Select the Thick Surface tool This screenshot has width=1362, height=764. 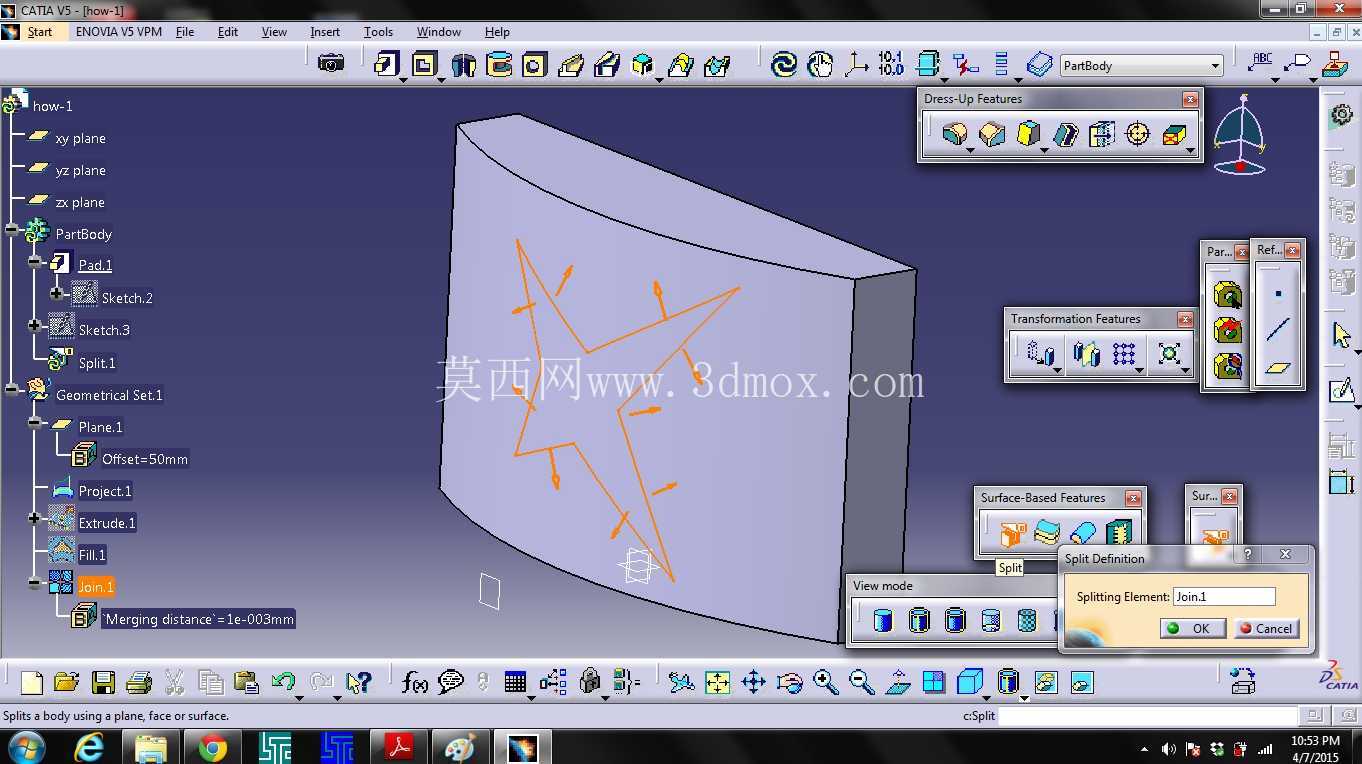[x=1047, y=533]
